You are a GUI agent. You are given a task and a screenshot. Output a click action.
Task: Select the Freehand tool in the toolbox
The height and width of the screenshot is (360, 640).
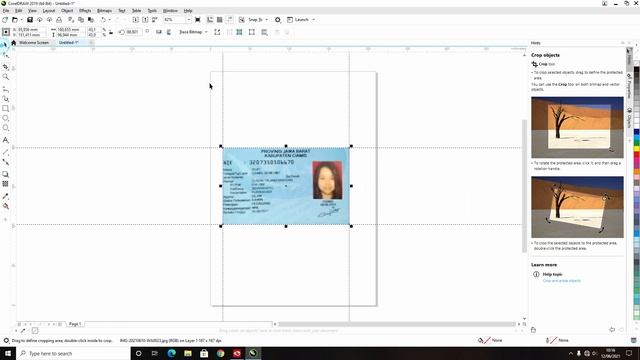pyautogui.click(x=5, y=89)
